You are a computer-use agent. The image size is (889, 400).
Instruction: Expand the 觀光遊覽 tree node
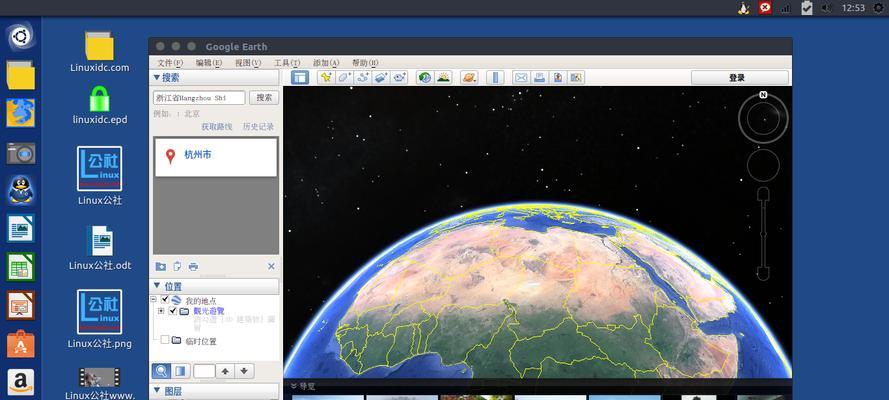pyautogui.click(x=161, y=310)
